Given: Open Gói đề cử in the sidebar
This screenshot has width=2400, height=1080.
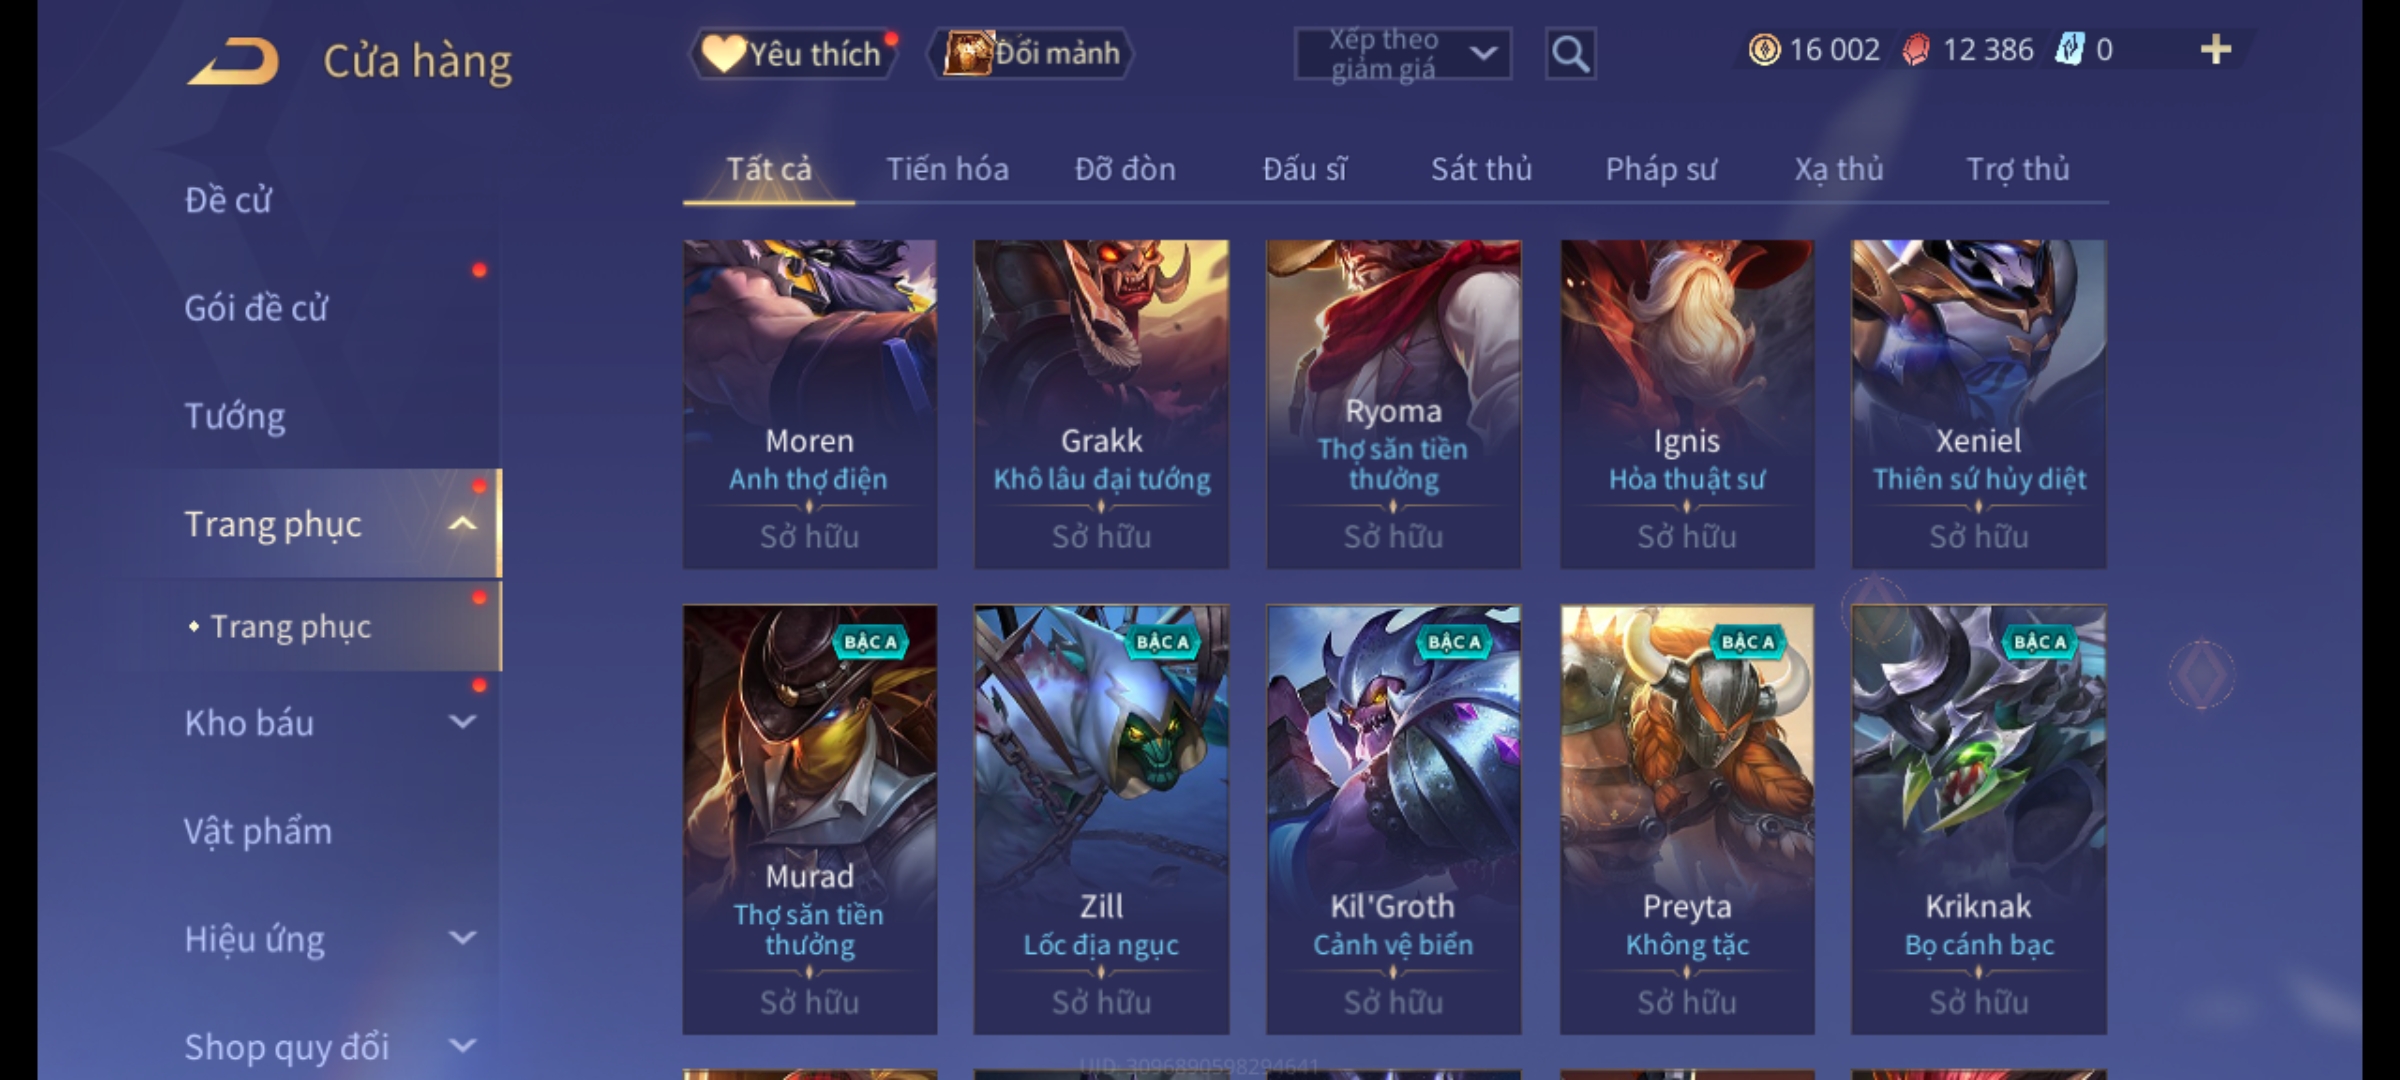Looking at the screenshot, I should (x=256, y=308).
